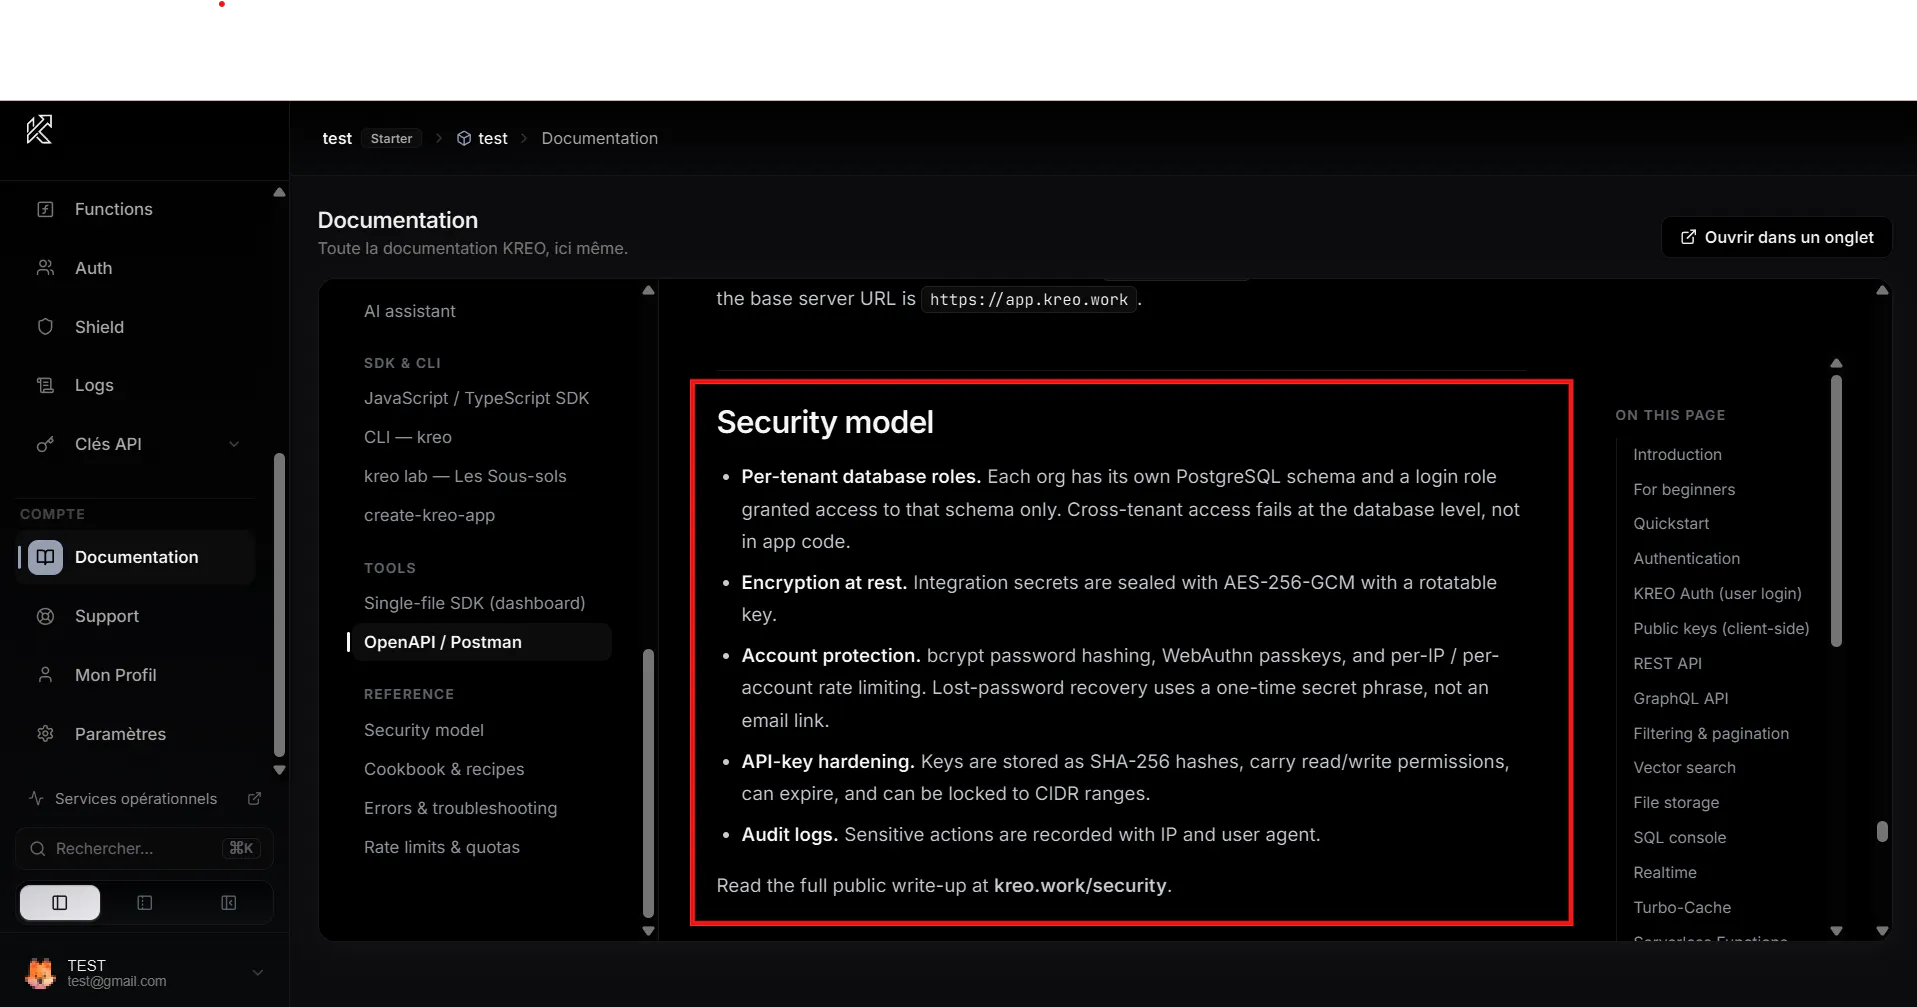Click the doc content scrollbar thumb

point(1882,832)
